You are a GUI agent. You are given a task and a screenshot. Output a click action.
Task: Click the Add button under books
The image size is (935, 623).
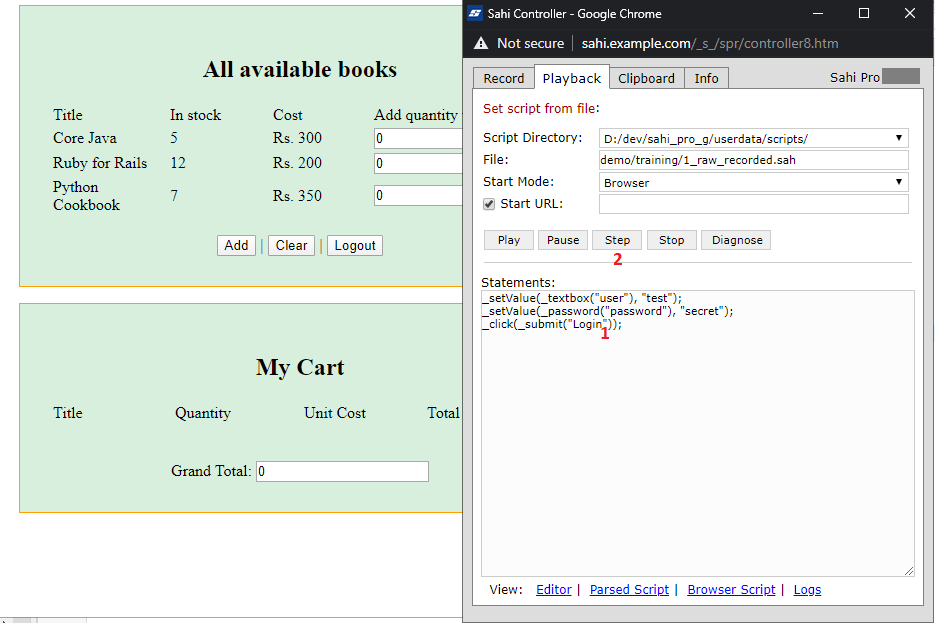click(236, 246)
